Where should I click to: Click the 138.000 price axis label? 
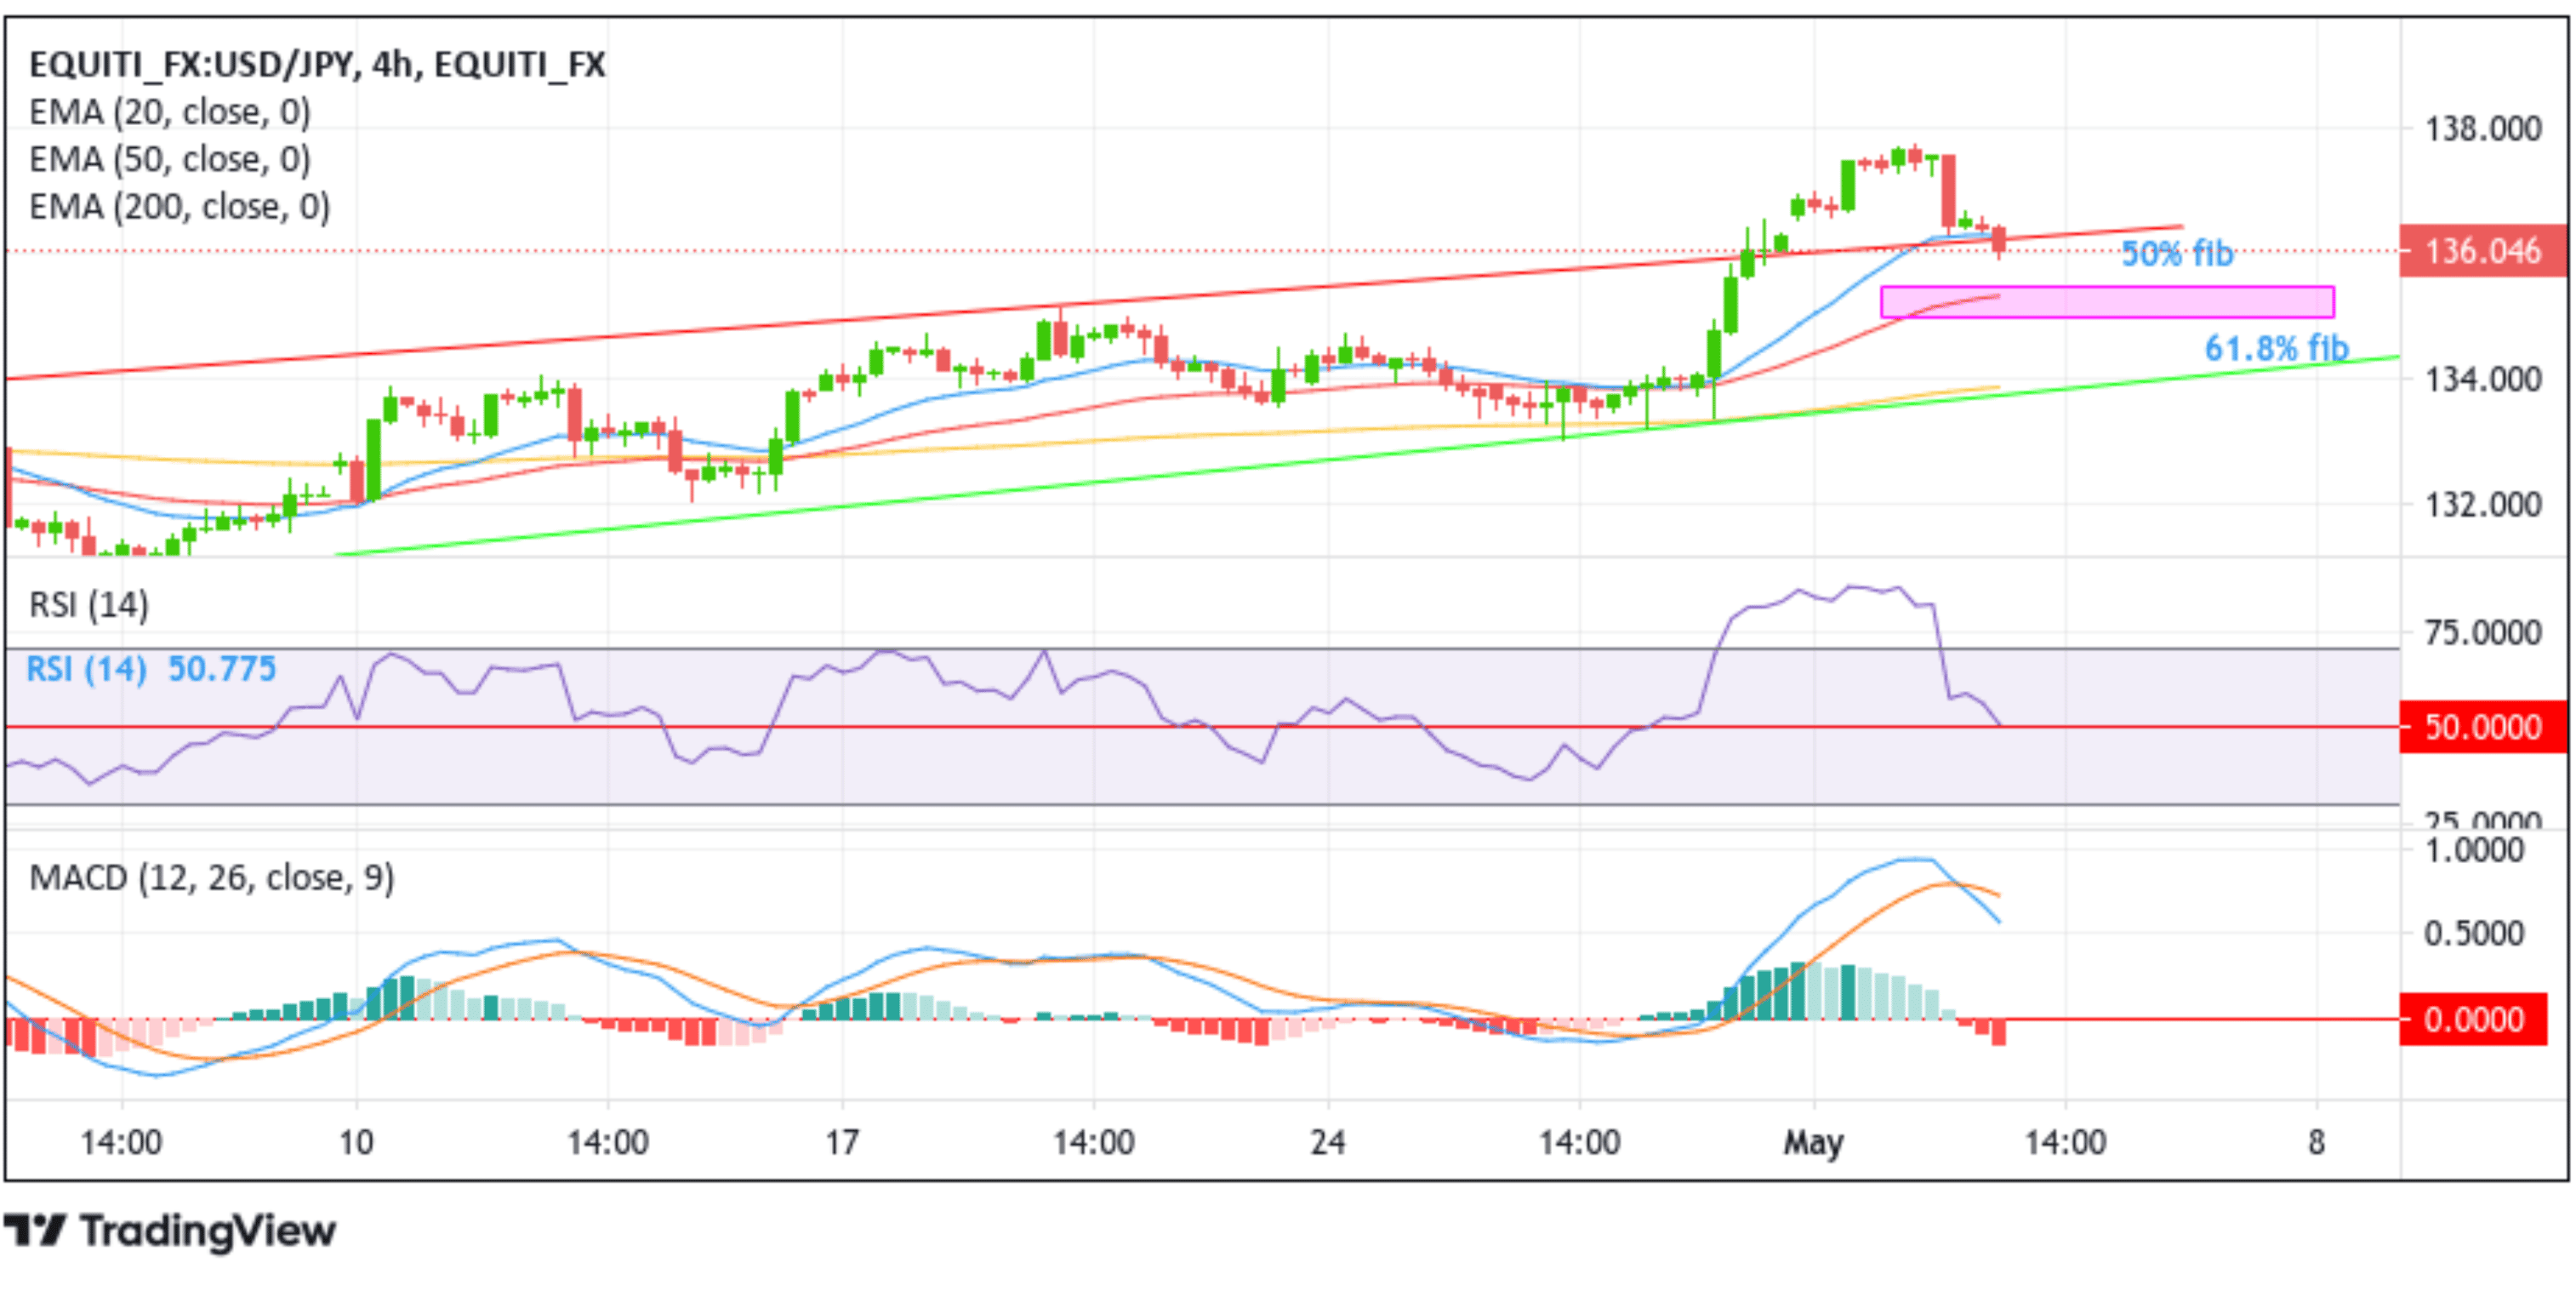point(2483,128)
